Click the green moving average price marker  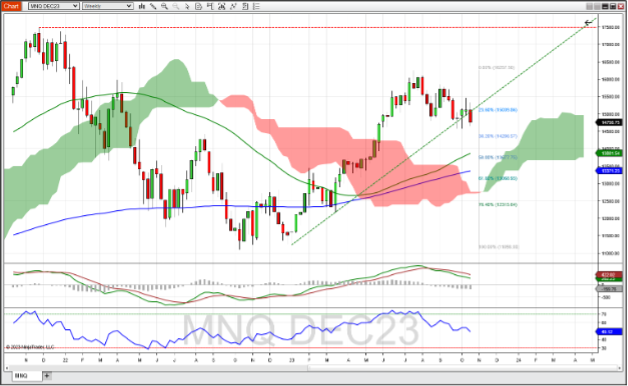[610, 153]
